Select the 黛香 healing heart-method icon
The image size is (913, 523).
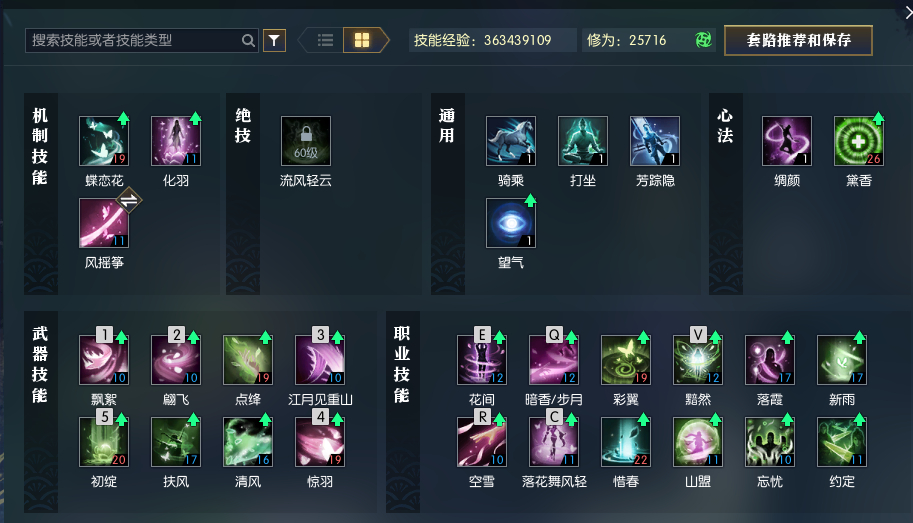(859, 141)
